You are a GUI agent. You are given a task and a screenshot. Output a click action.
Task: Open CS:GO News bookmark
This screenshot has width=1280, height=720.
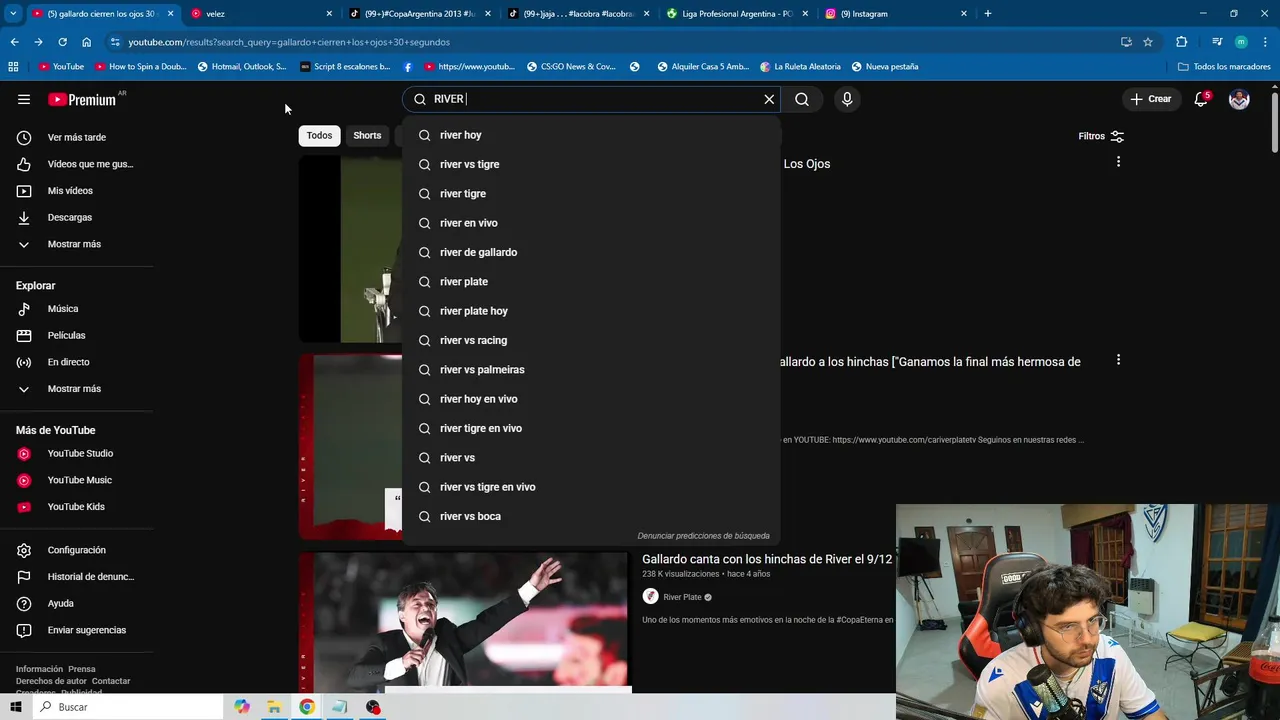[572, 67]
